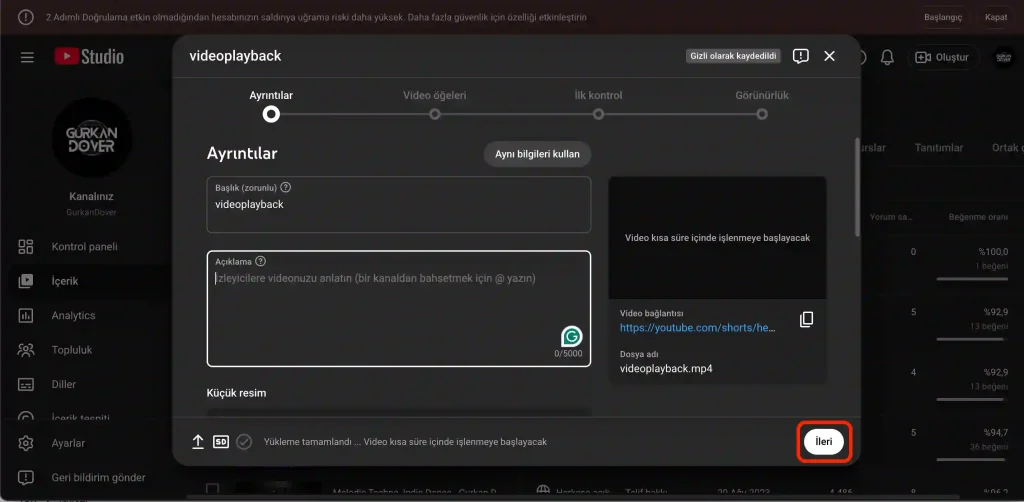Dismiss the banner with Kapat
This screenshot has height=502, width=1024.
[996, 17]
